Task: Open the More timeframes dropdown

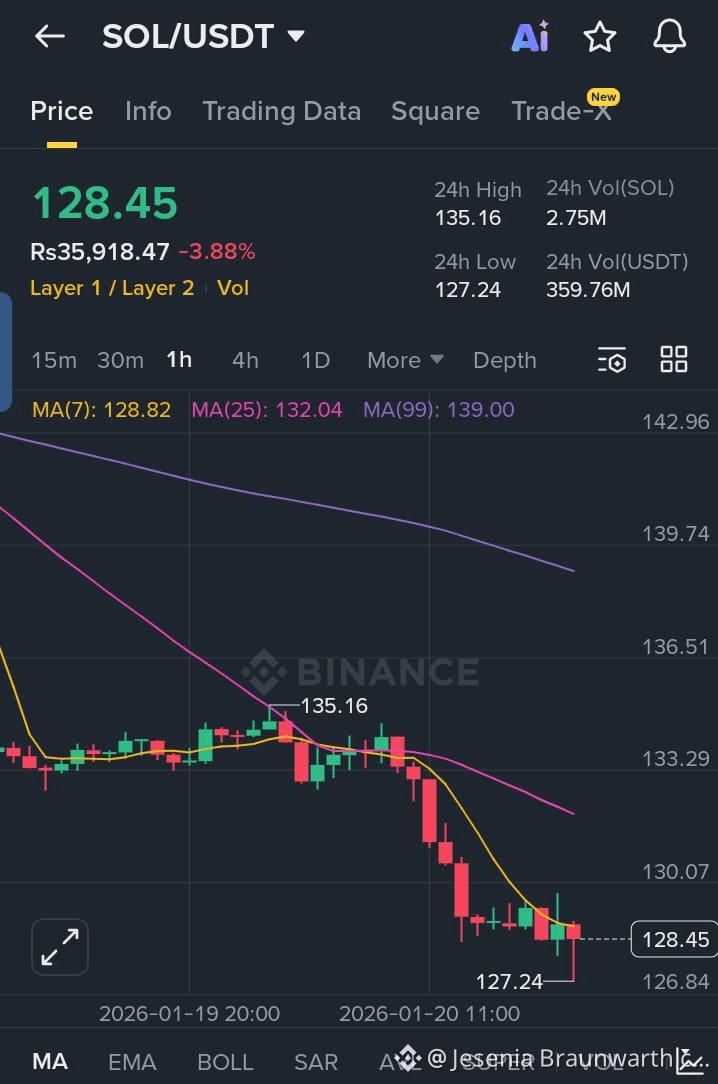Action: pos(405,360)
